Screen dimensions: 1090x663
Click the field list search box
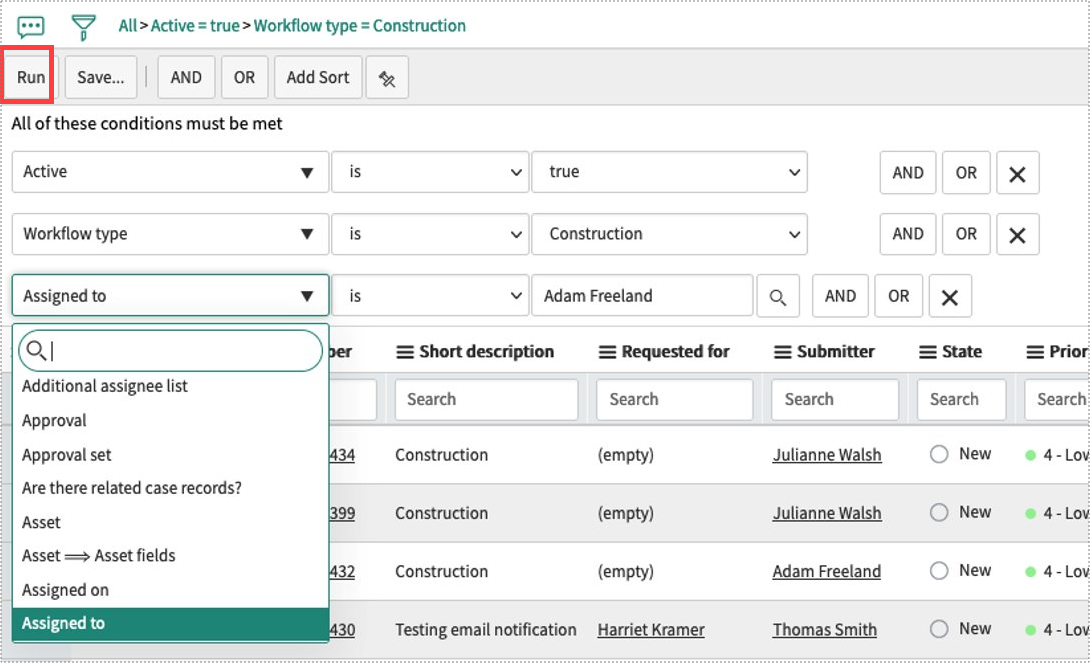170,350
